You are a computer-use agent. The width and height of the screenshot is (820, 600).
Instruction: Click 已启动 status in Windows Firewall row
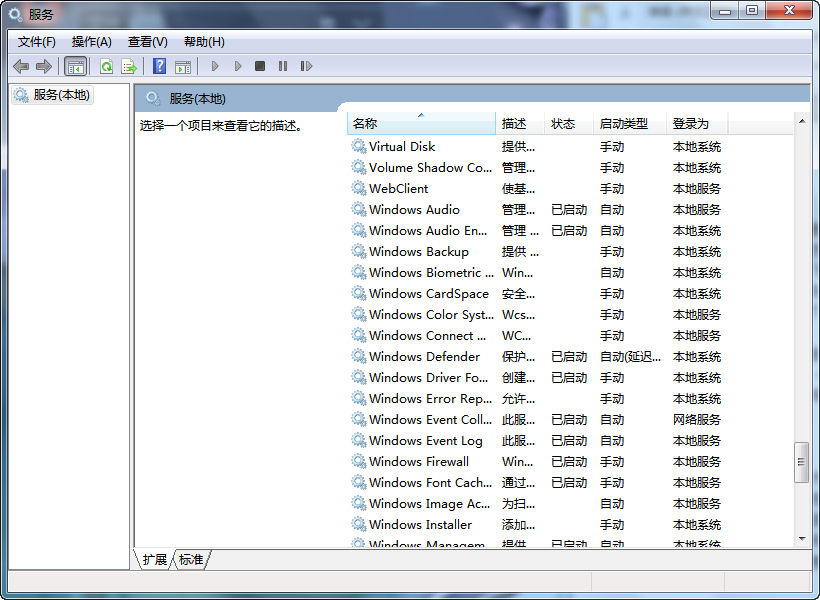point(569,461)
